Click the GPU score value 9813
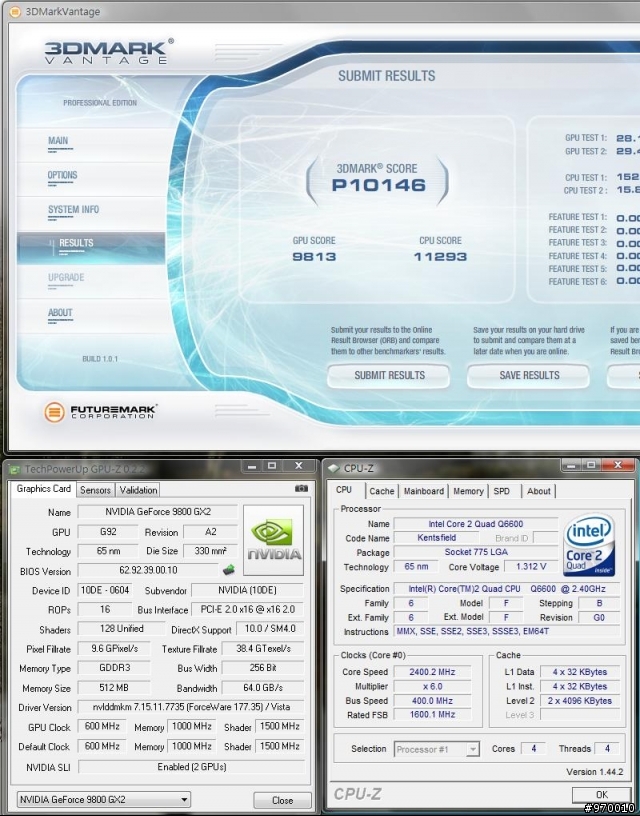This screenshot has height=816, width=640. pos(314,257)
